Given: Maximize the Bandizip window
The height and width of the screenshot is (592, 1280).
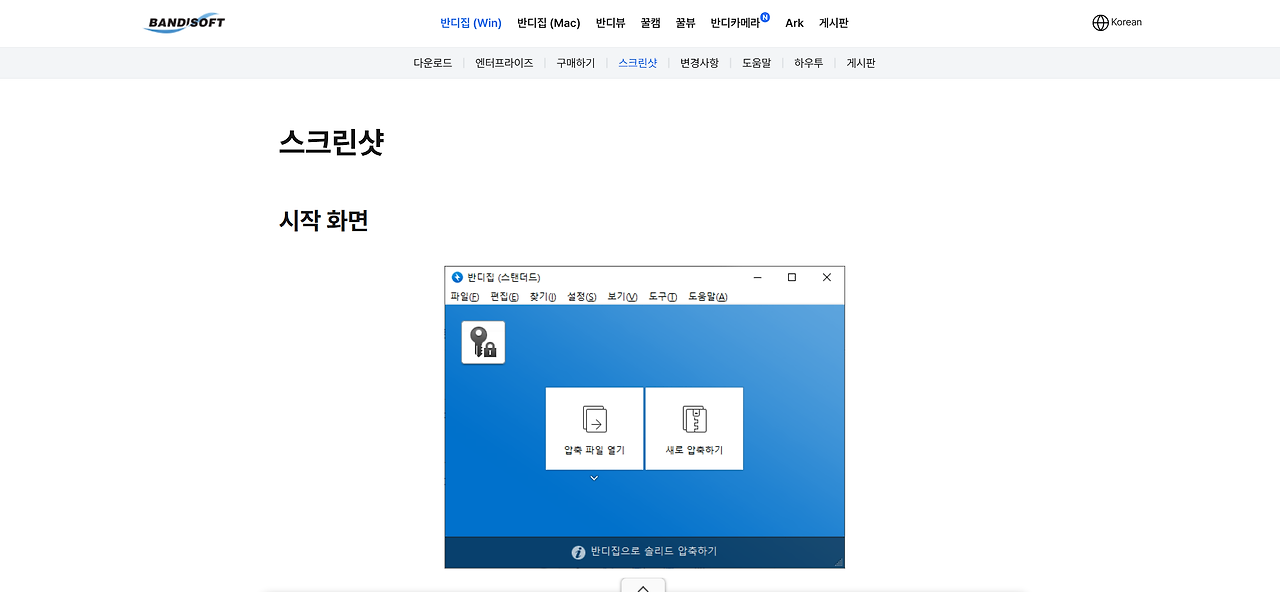Looking at the screenshot, I should click(792, 277).
